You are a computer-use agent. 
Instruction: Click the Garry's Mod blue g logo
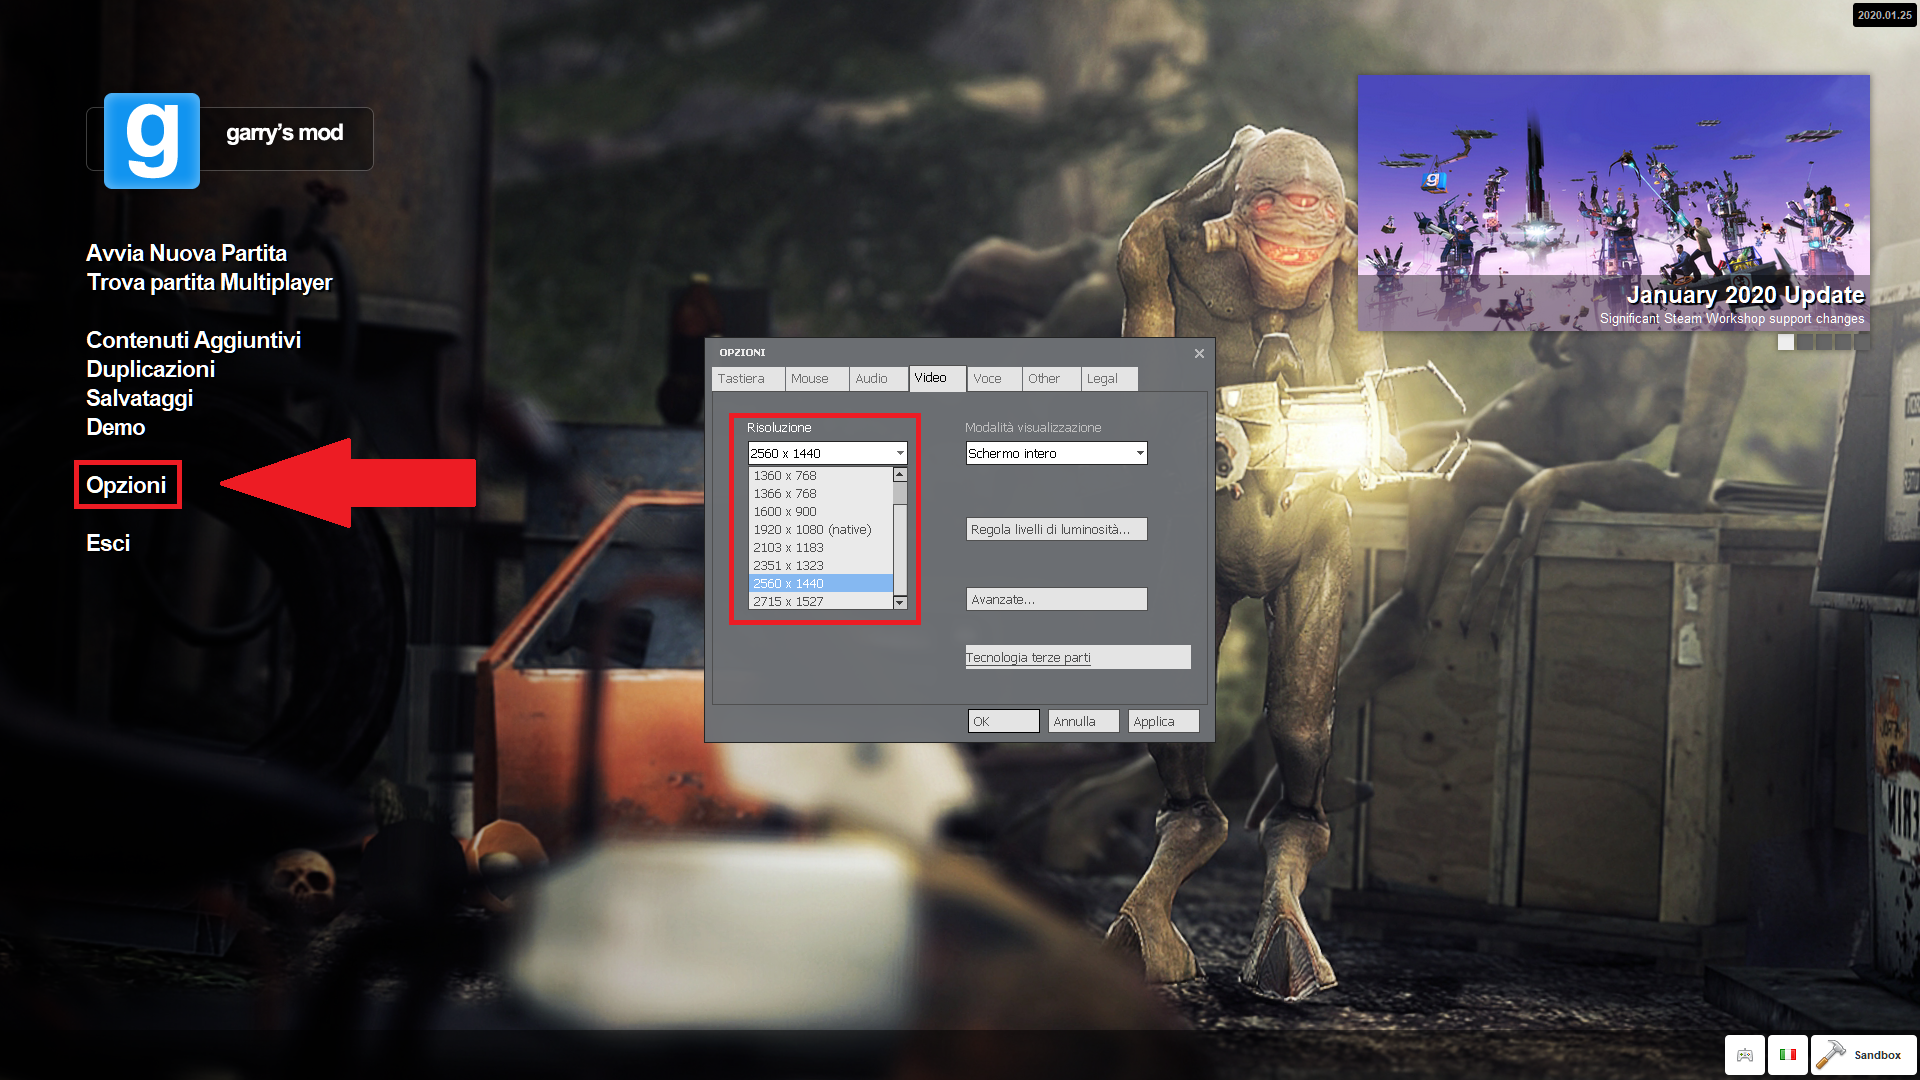tap(152, 141)
